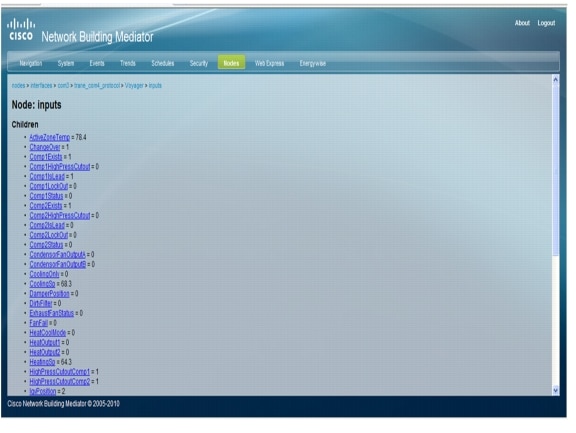
Task: Open the 'trane_com4_protocol' breadcrumb
Action: point(97,86)
